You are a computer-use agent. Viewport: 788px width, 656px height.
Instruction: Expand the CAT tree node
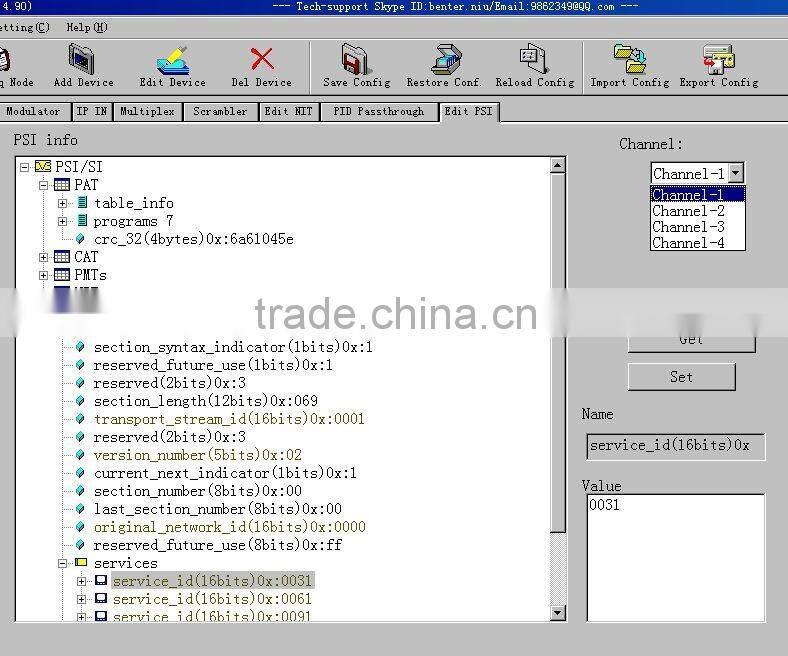tap(44, 257)
